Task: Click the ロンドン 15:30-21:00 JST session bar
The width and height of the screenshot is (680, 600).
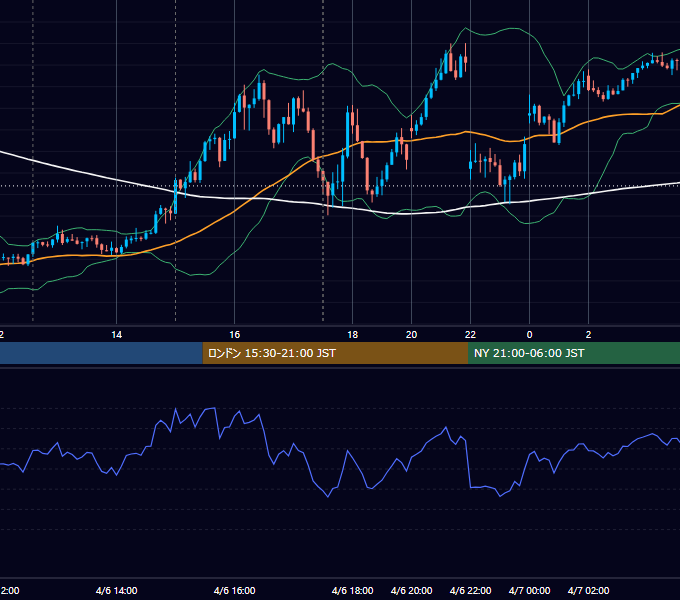Action: pos(335,353)
